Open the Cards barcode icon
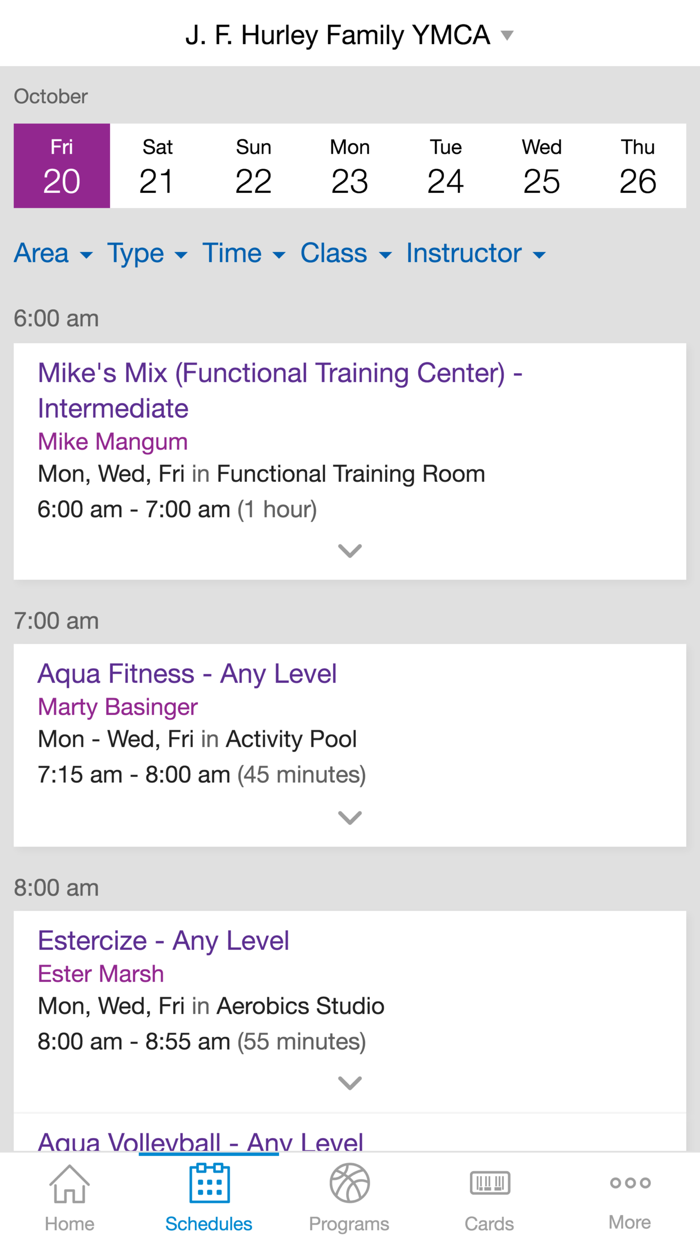The height and width of the screenshot is (1244, 700). point(489,1184)
